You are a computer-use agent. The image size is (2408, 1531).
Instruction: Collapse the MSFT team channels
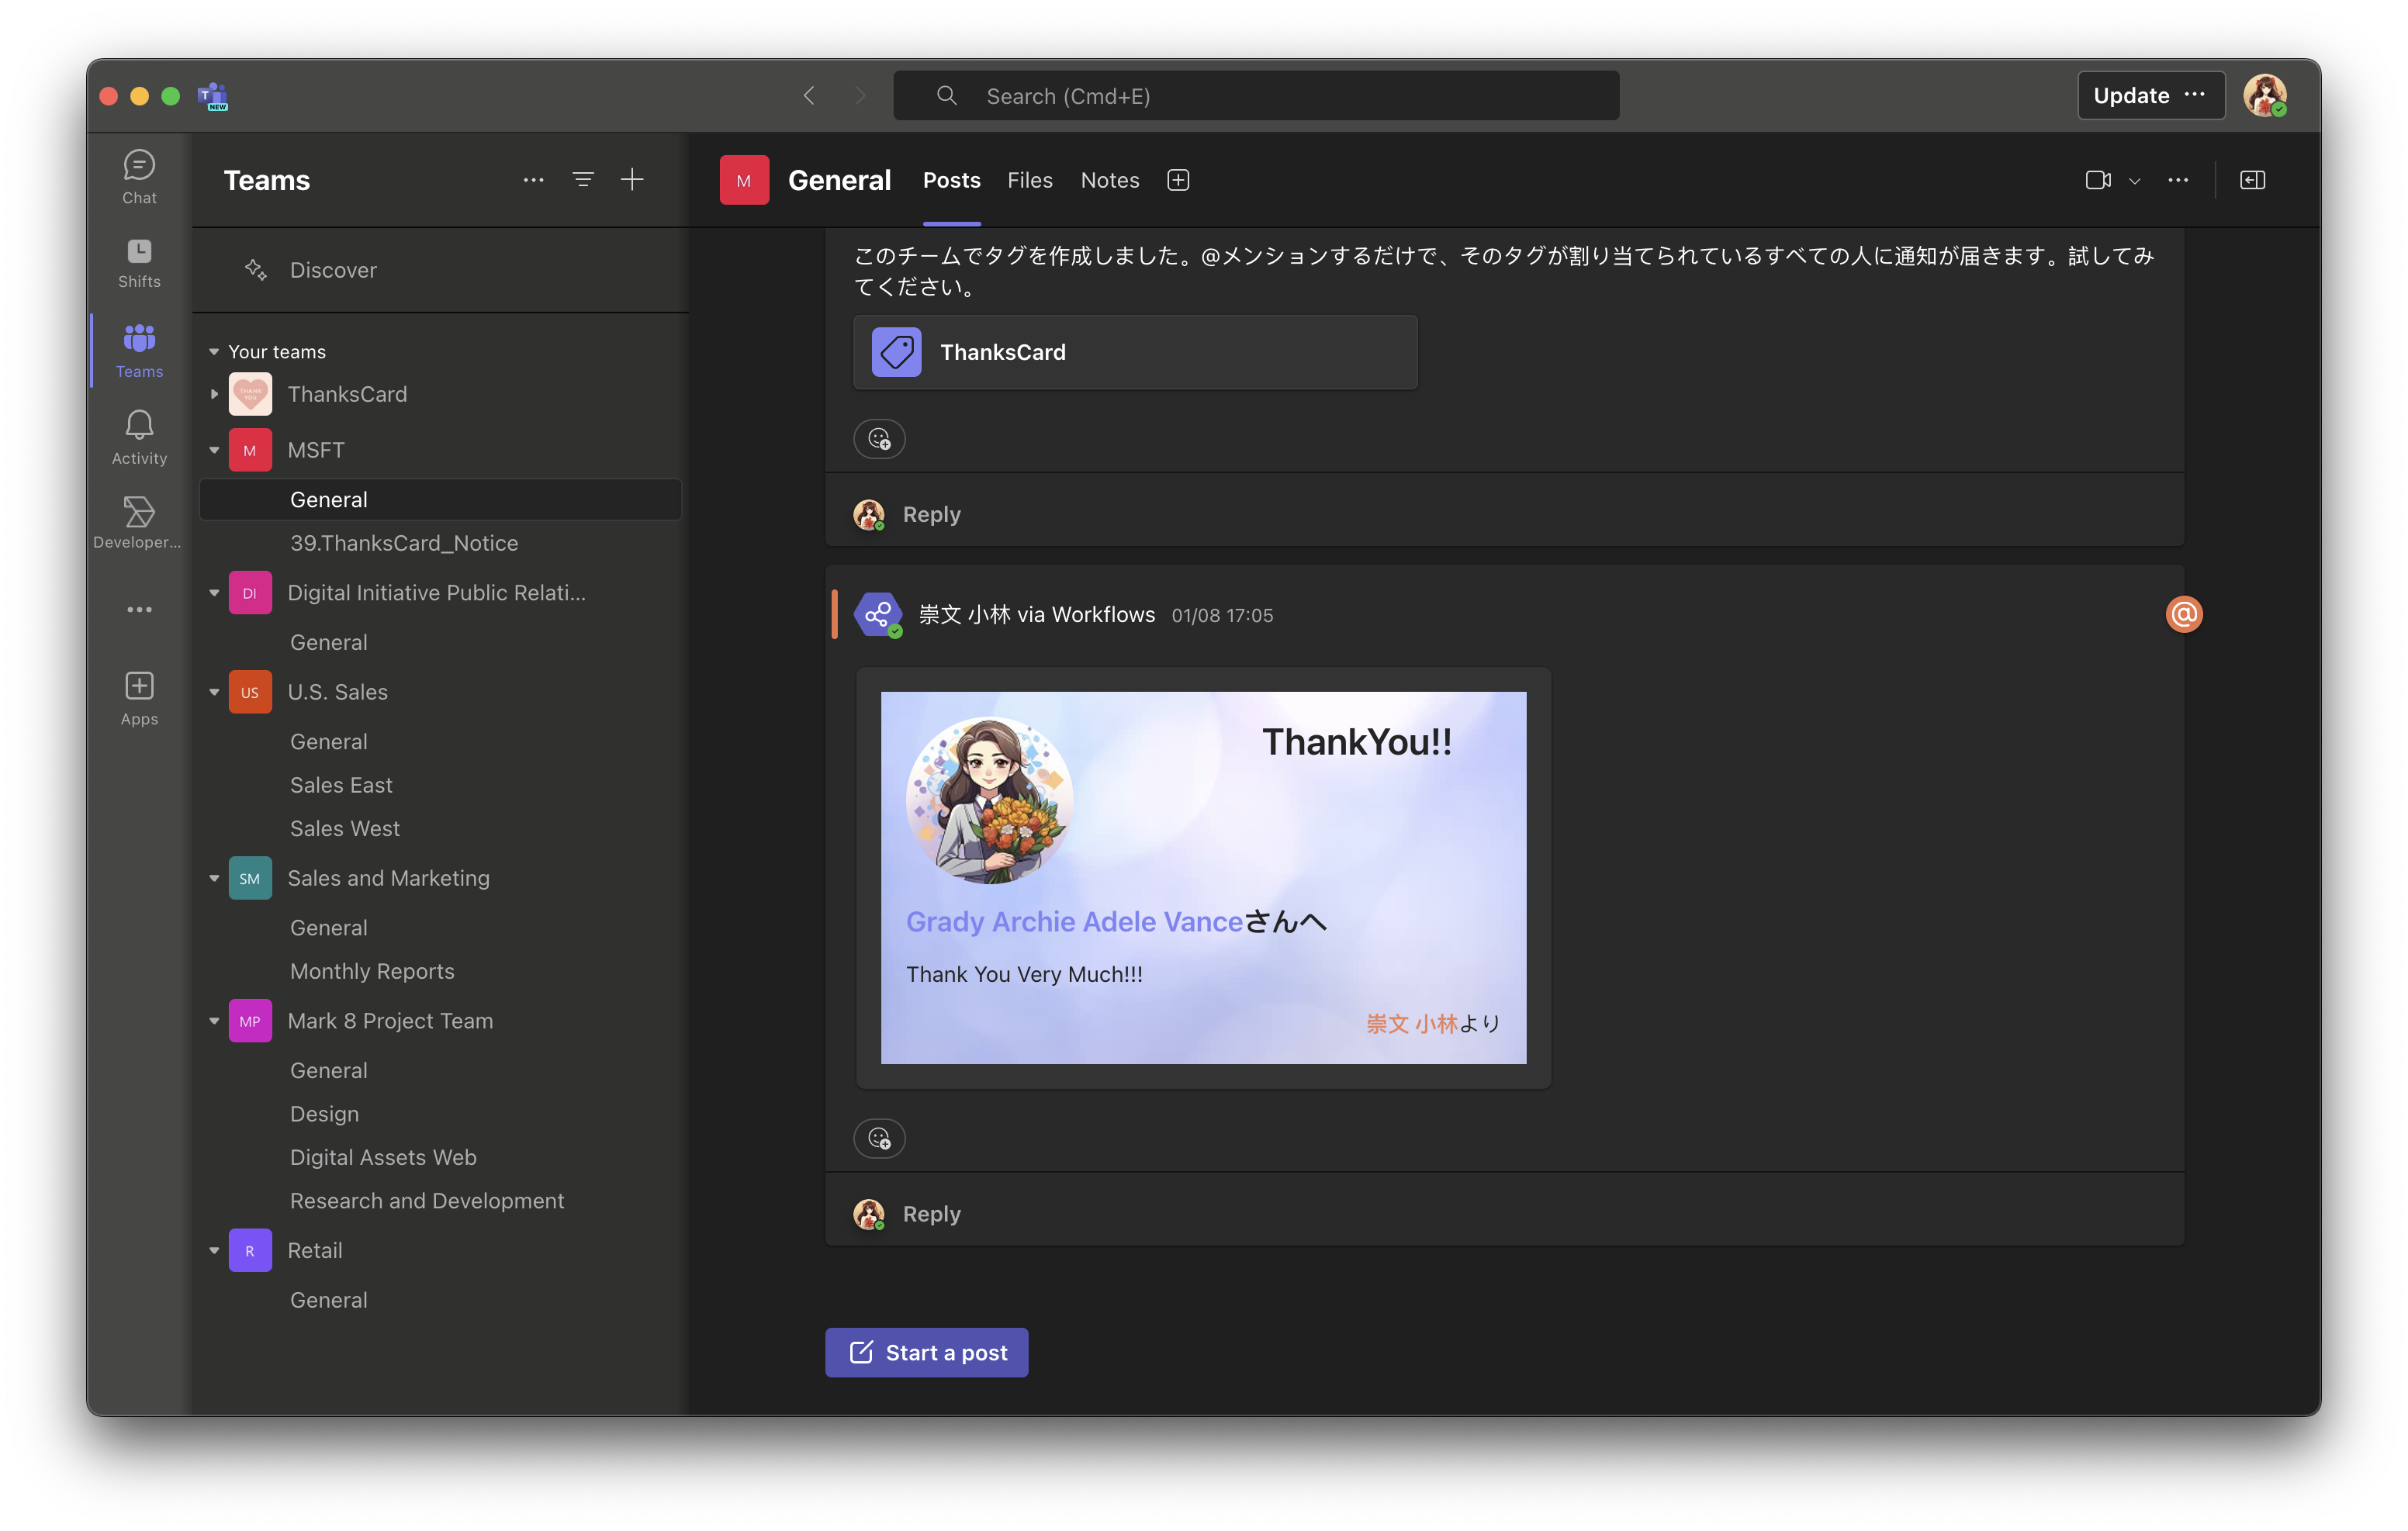[214, 450]
